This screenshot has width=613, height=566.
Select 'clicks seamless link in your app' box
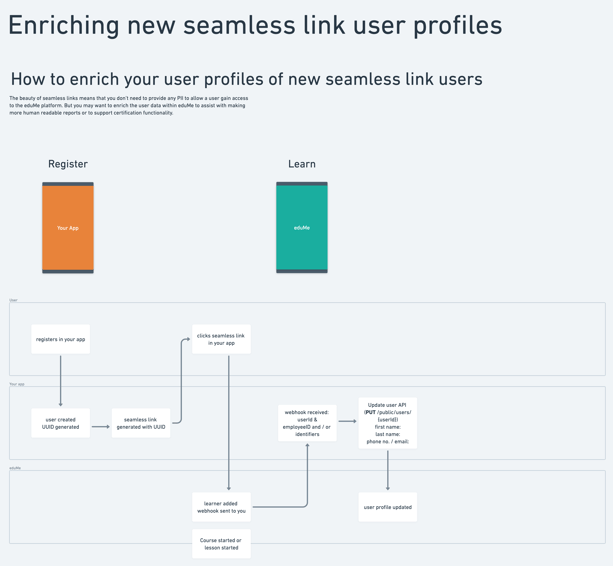pyautogui.click(x=221, y=339)
